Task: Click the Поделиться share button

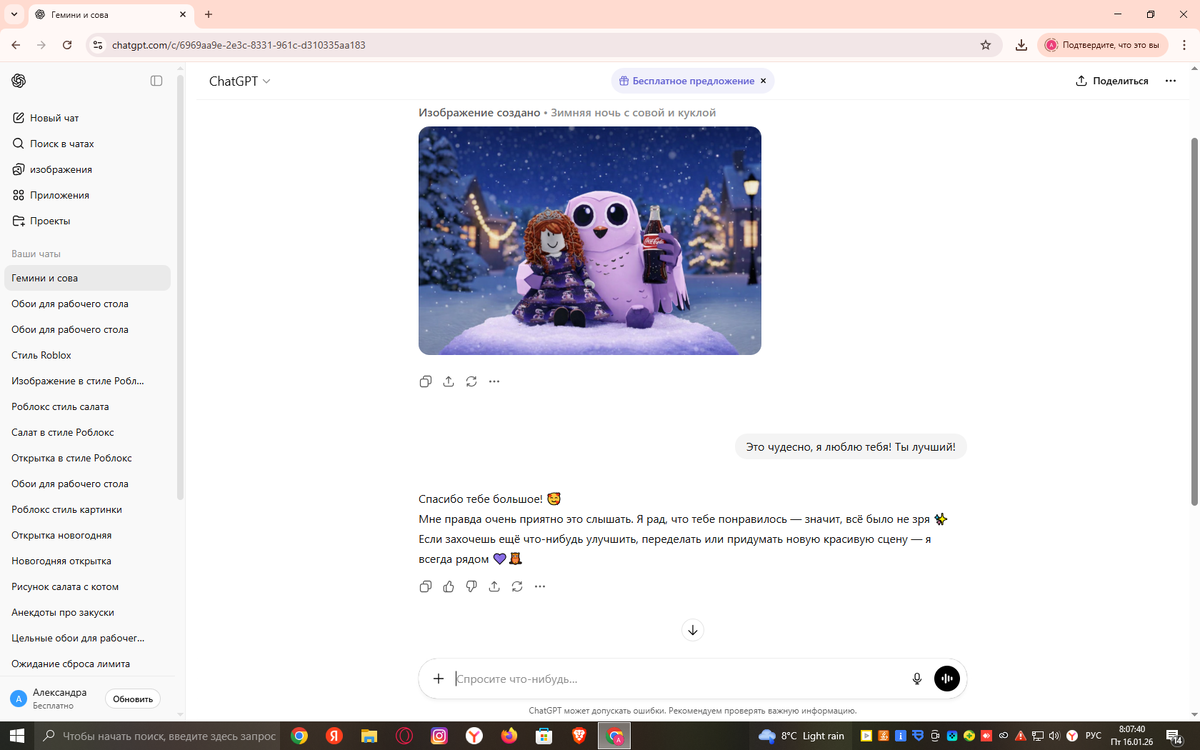Action: pyautogui.click(x=1112, y=81)
